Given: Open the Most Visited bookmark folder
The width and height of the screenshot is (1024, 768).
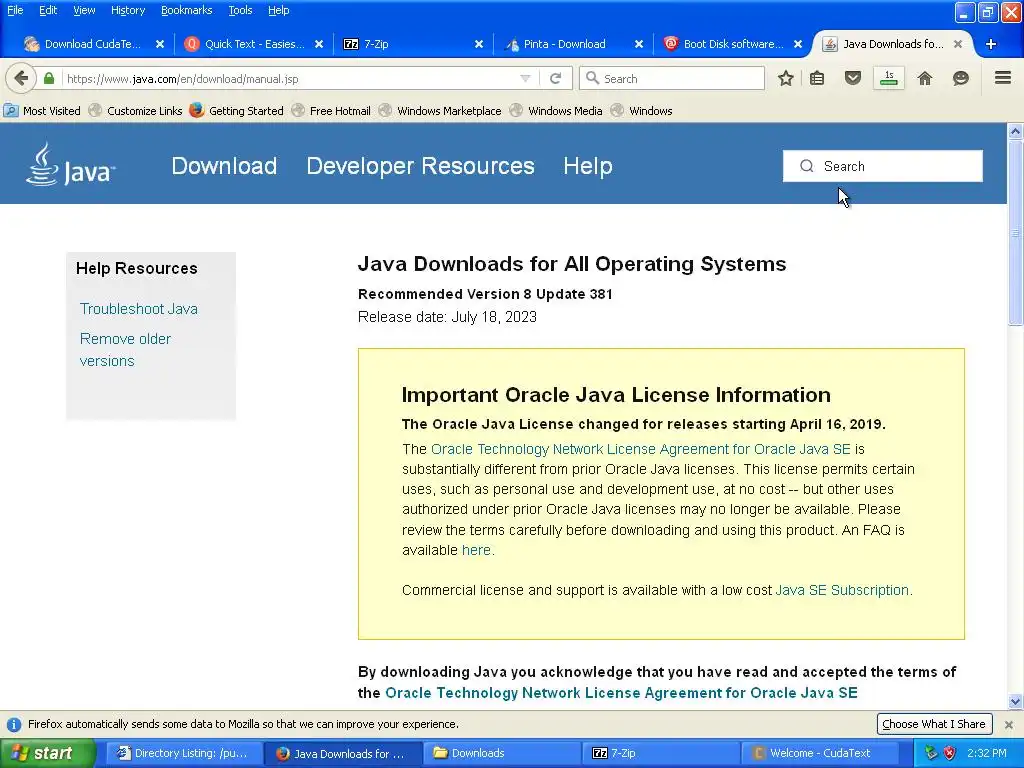Looking at the screenshot, I should [42, 110].
